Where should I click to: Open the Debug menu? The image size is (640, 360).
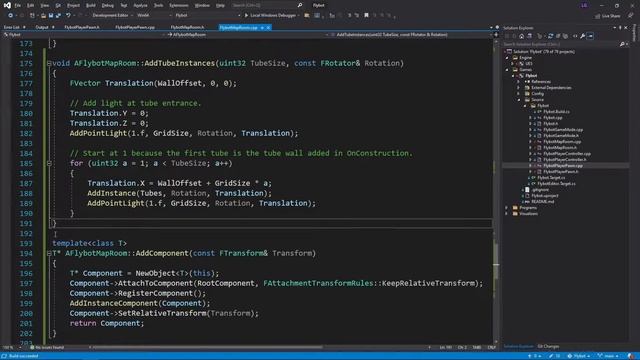108,5
